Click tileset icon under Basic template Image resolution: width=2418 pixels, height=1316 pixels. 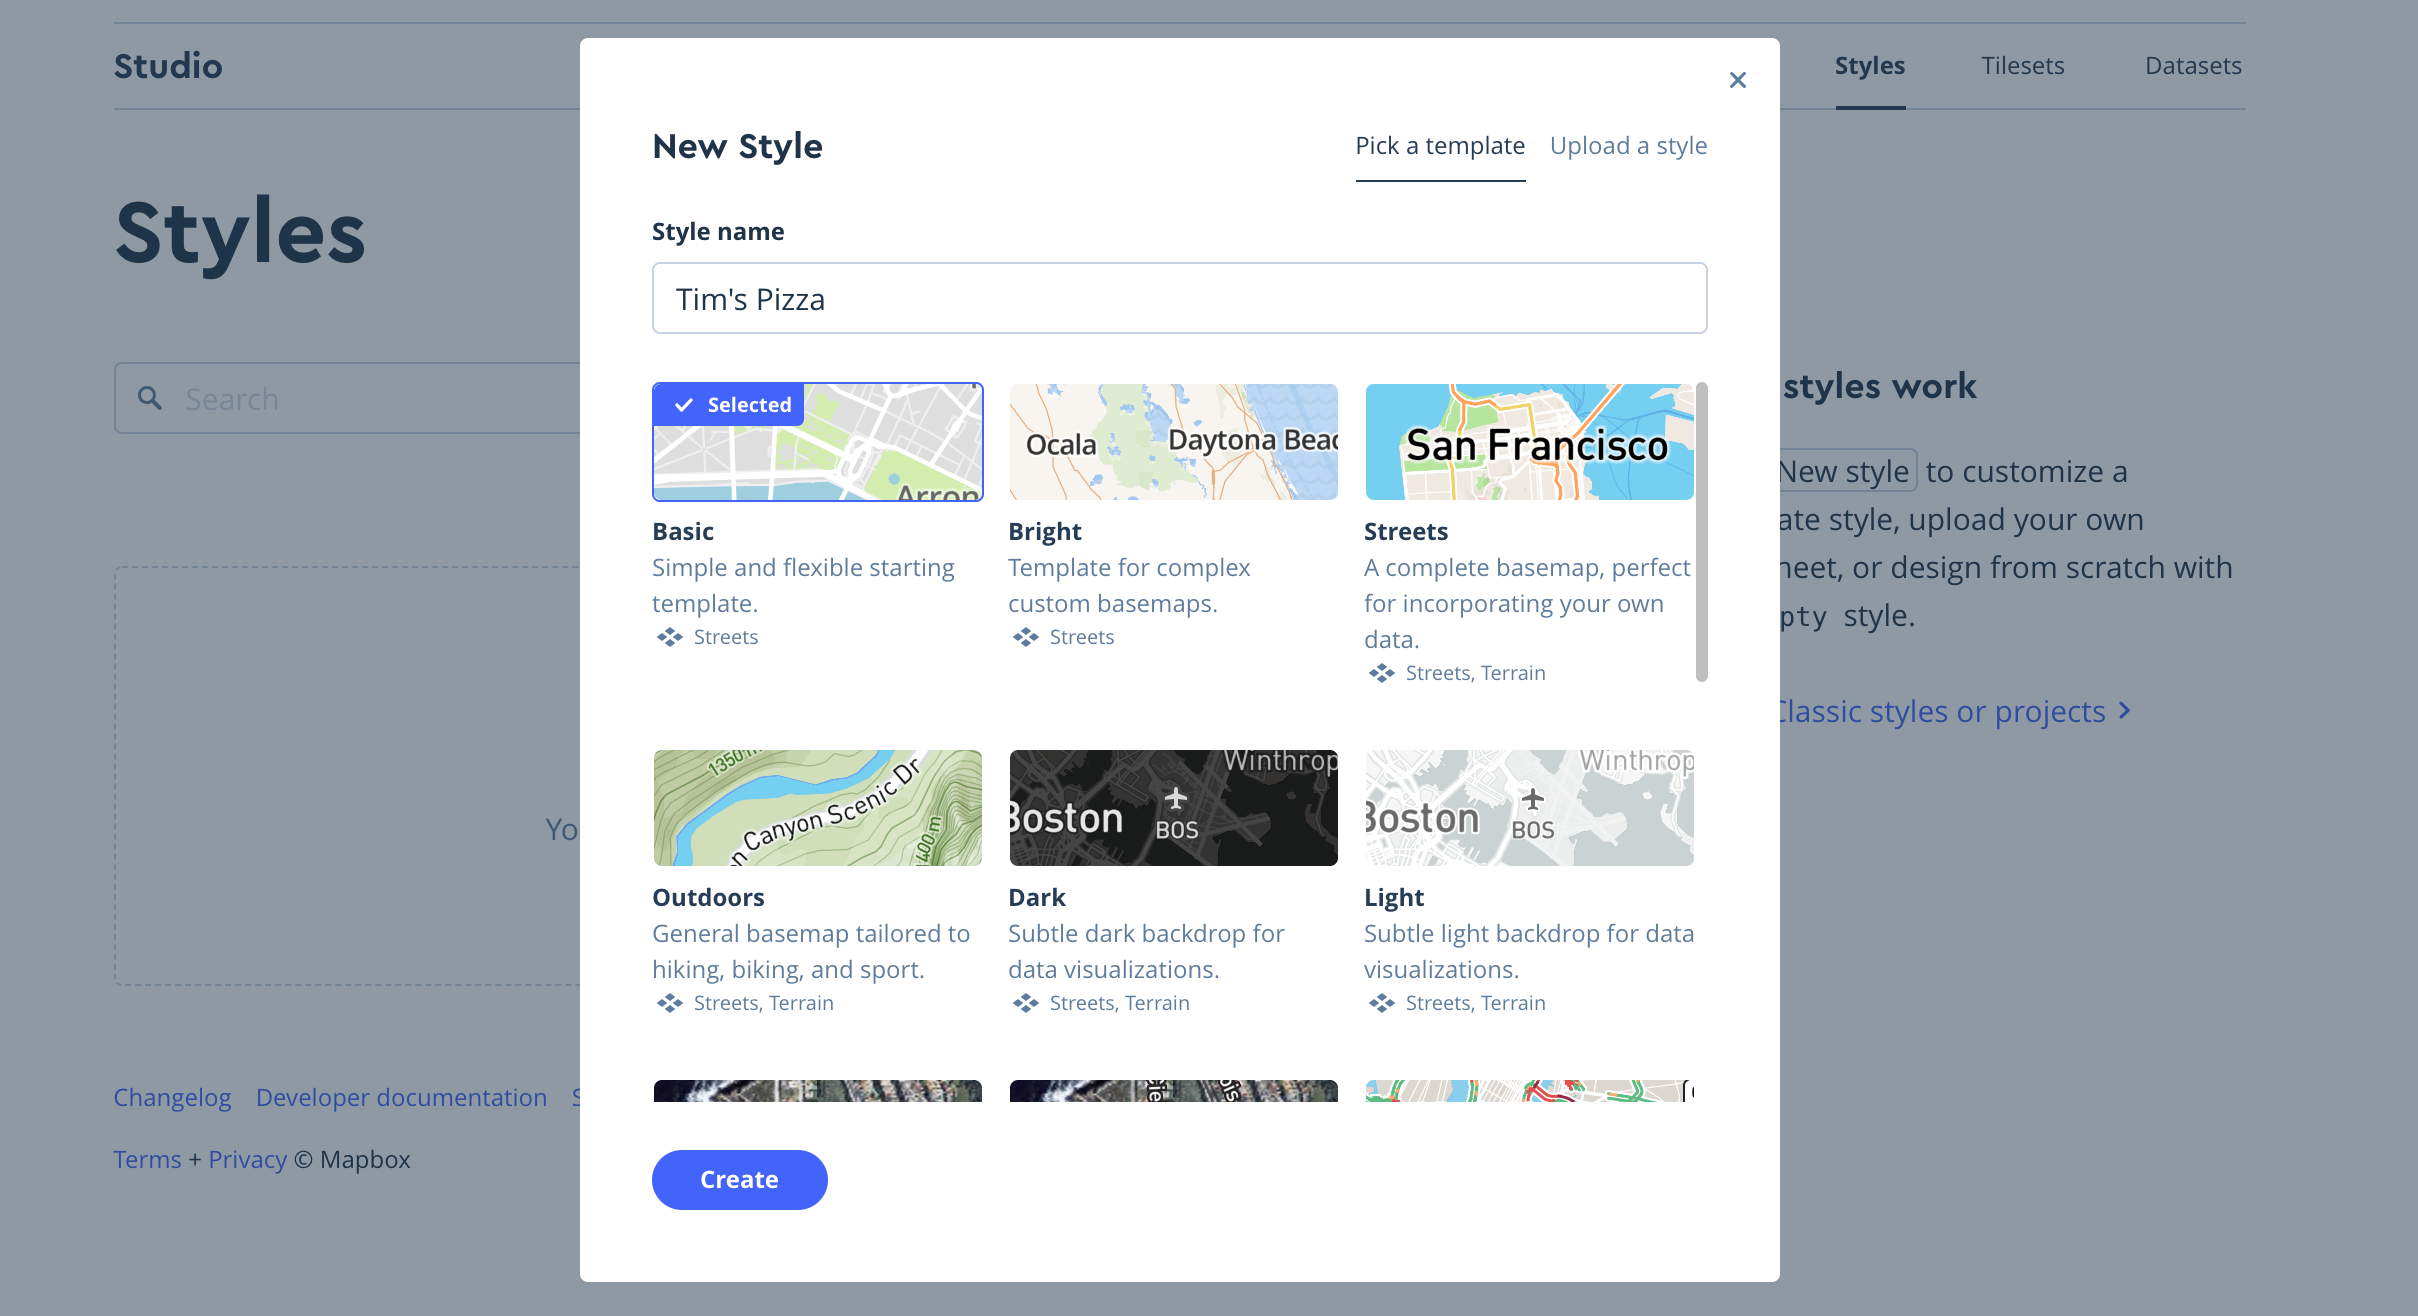[x=669, y=637]
